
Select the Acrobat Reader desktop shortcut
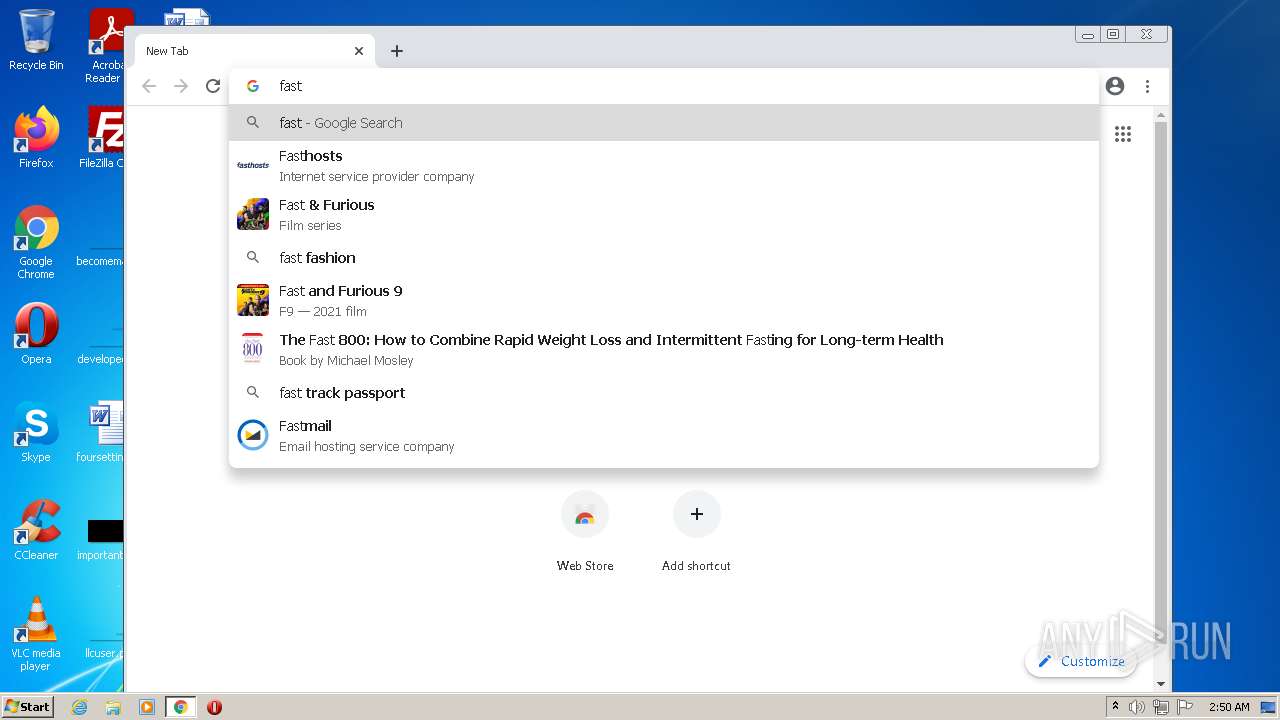pos(106,46)
